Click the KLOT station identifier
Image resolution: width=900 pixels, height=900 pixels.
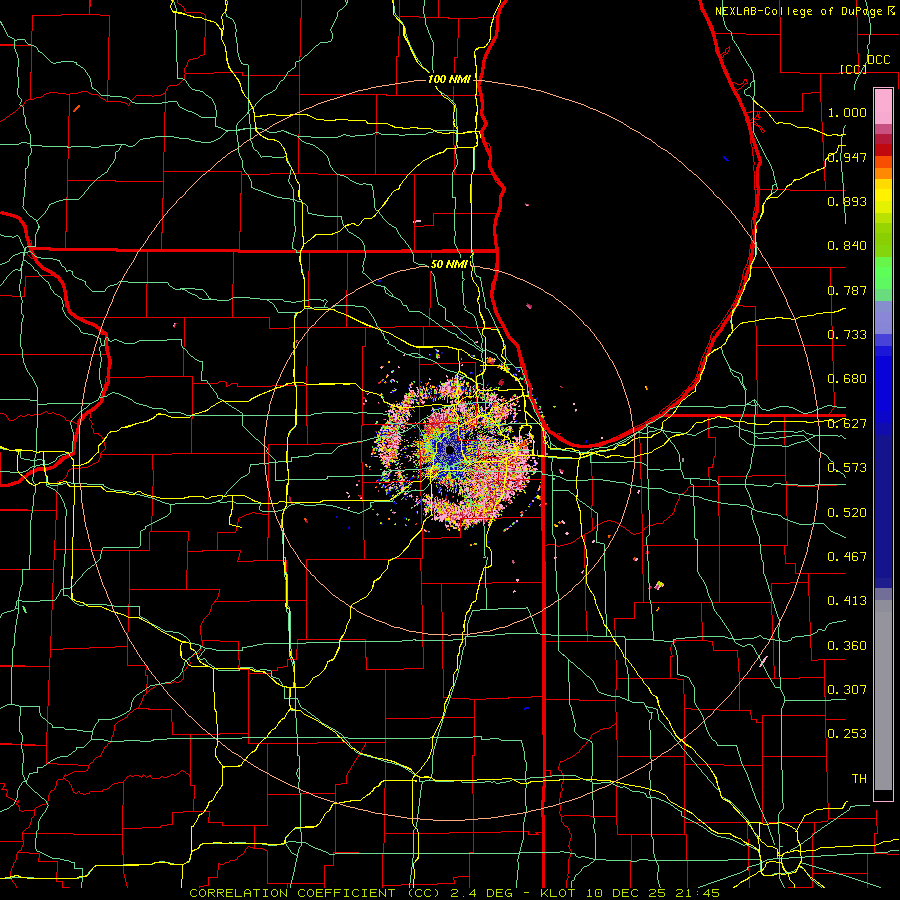557,893
